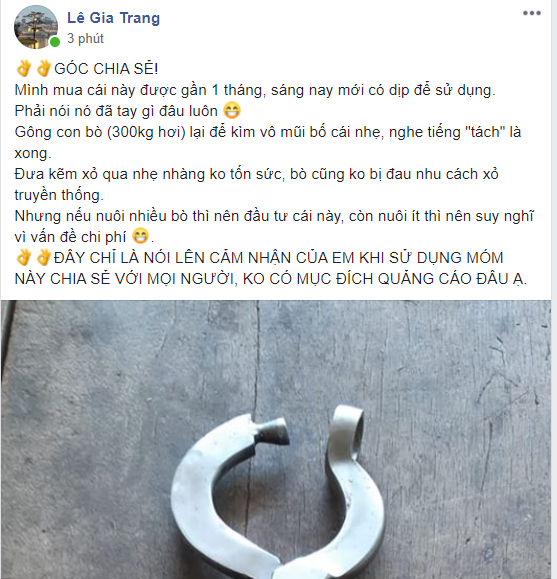The image size is (557, 579).
Task: Open the metal nose ring photo
Action: [276, 439]
